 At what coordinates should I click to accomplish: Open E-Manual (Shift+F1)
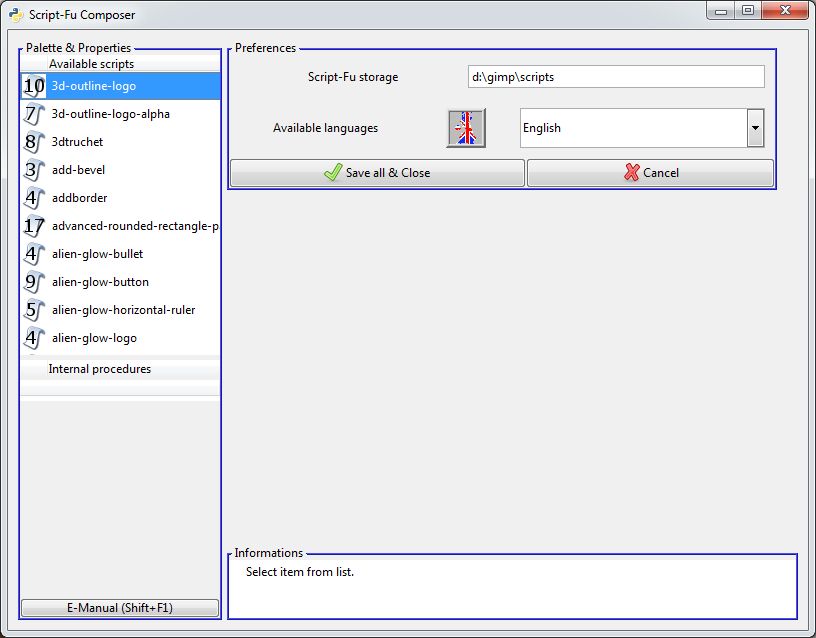point(120,608)
